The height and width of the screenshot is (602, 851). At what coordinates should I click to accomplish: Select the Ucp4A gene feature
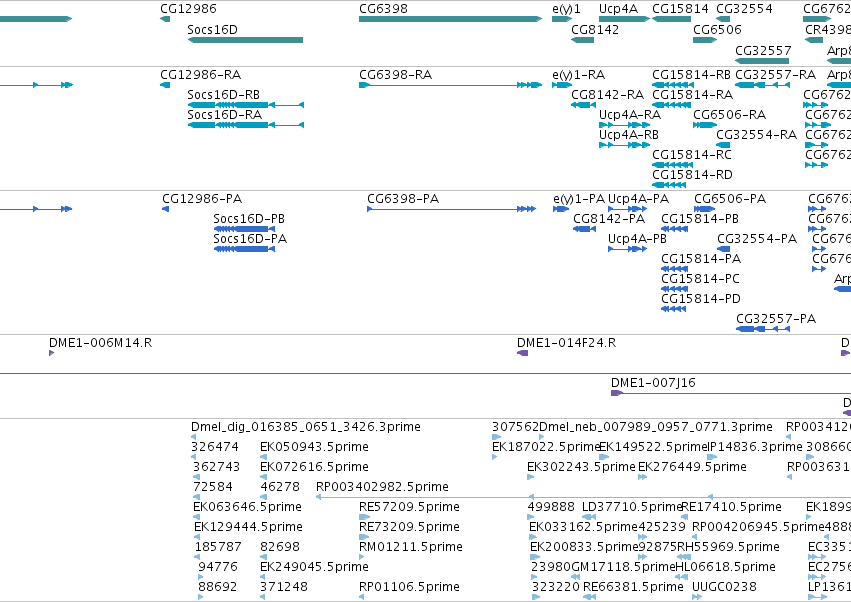(624, 19)
